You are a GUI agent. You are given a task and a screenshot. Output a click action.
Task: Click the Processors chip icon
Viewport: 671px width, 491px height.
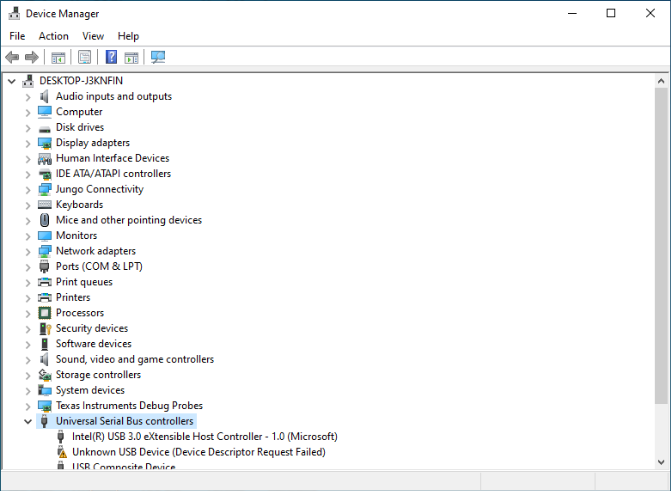(45, 313)
